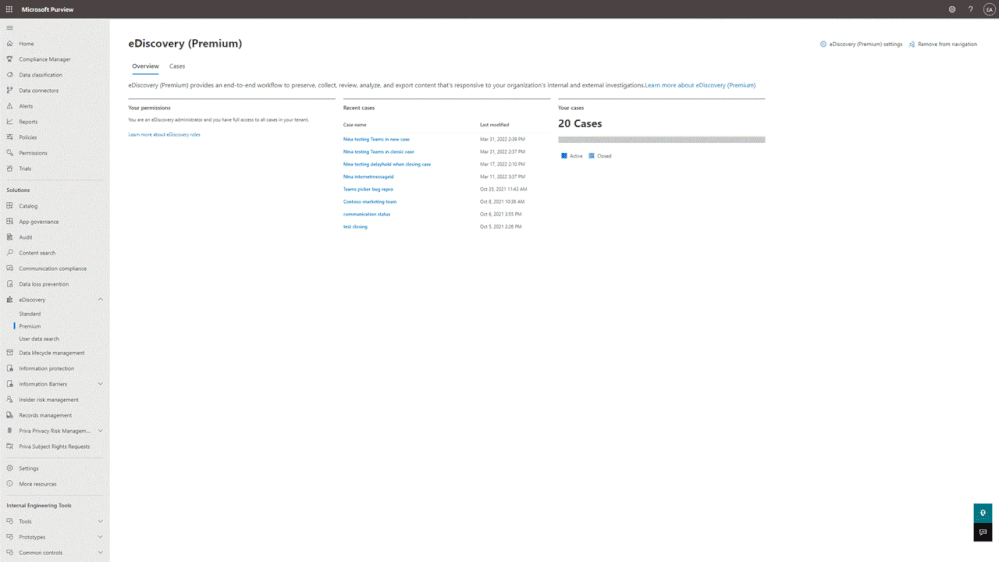
Task: Open eDiscovery (Premium) settings
Action: coord(861,44)
